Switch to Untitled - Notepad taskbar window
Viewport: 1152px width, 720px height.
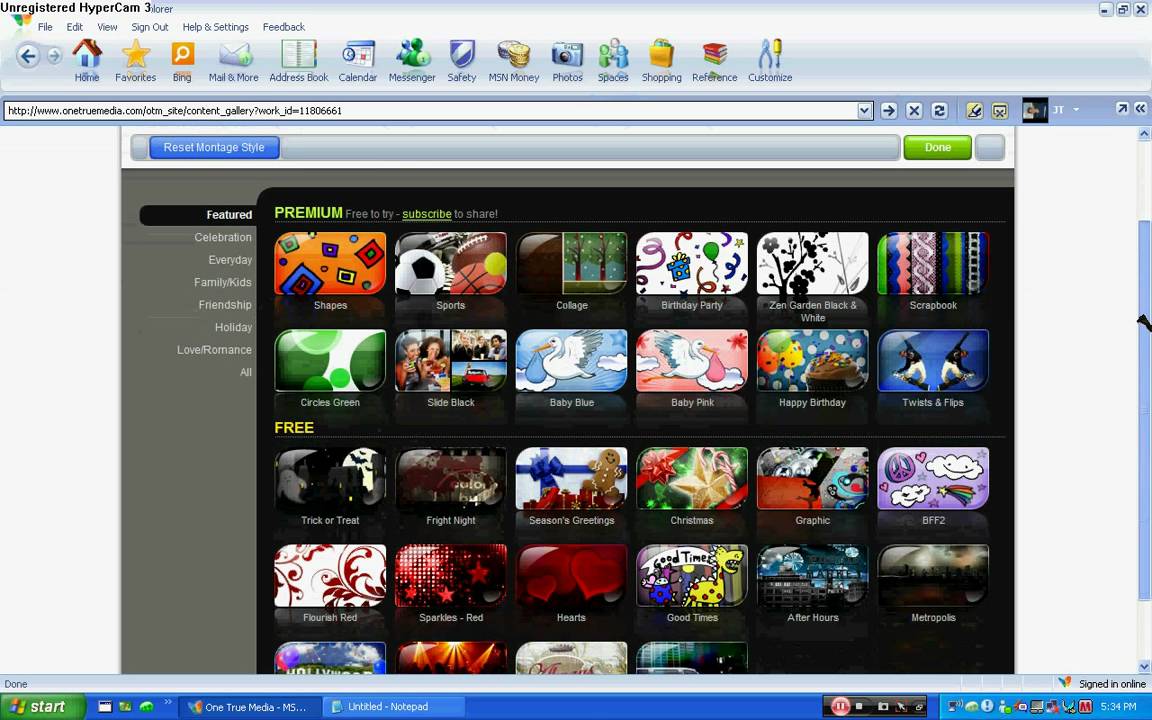pos(394,707)
